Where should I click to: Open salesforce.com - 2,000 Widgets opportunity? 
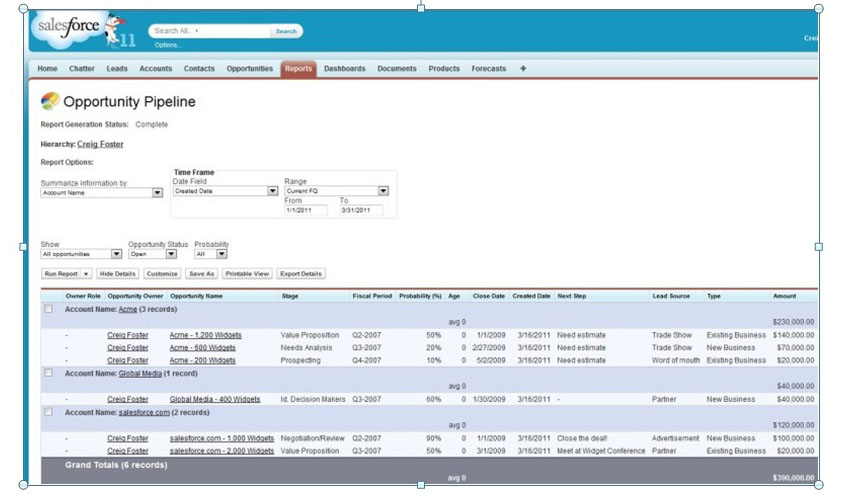click(x=222, y=451)
